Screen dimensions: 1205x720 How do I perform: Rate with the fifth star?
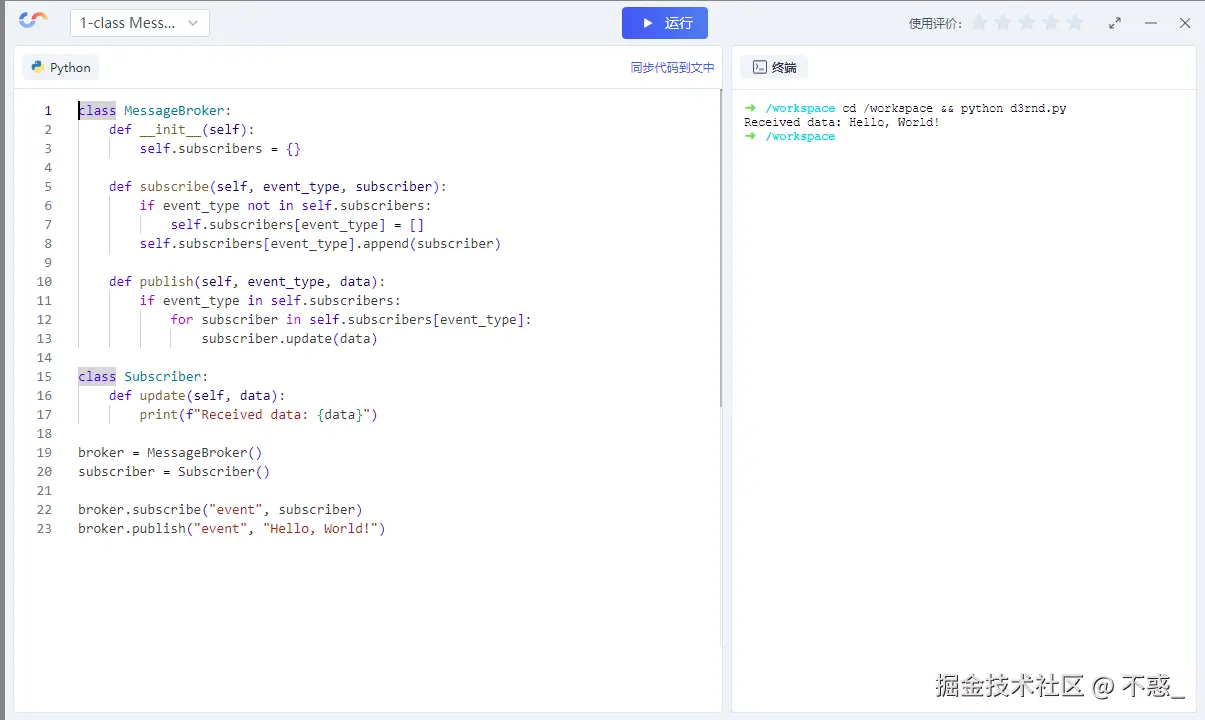tap(1075, 22)
